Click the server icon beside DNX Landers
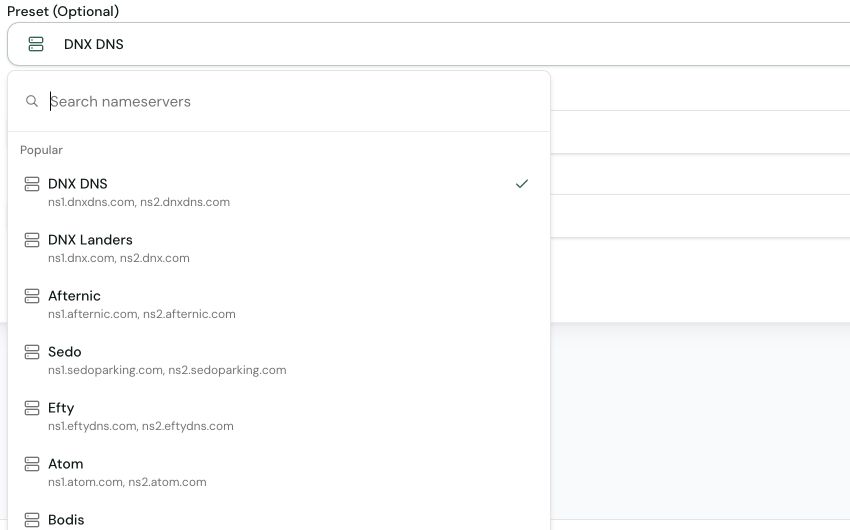850x530 pixels. (32, 240)
